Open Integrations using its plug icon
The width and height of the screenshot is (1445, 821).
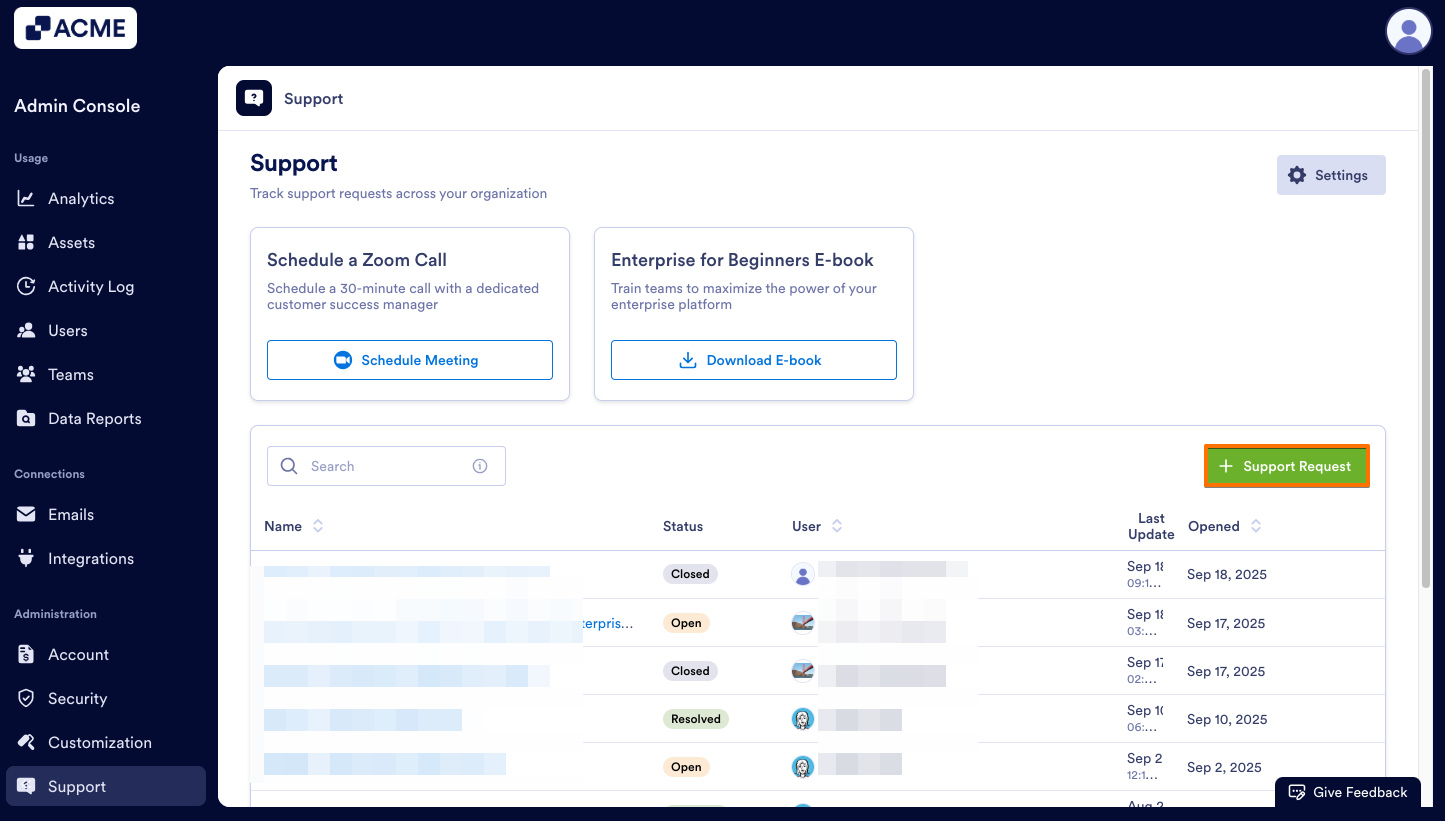click(27, 558)
